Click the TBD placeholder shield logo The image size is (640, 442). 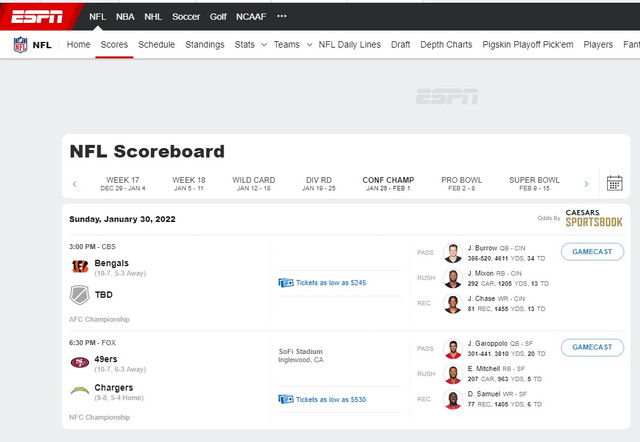click(80, 295)
